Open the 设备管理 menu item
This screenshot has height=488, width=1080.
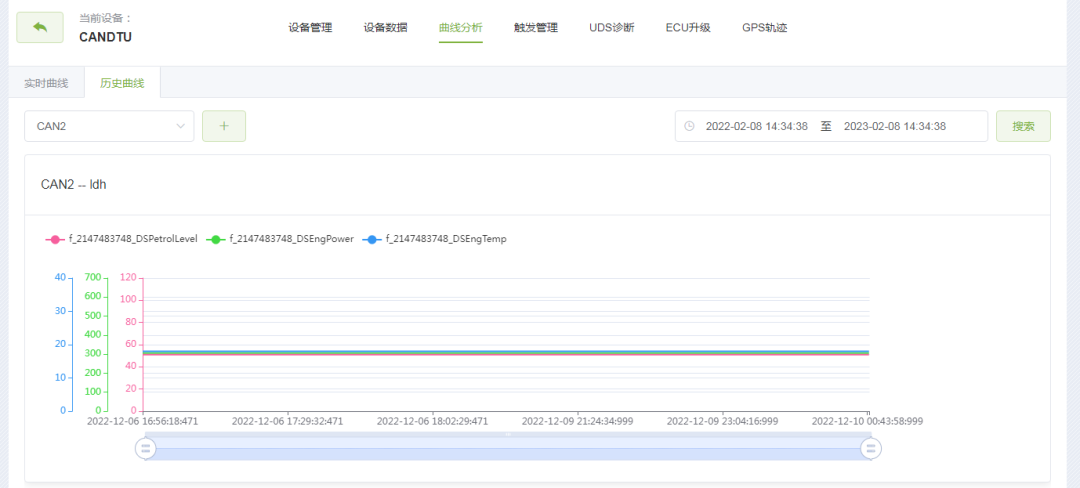pyautogui.click(x=310, y=28)
